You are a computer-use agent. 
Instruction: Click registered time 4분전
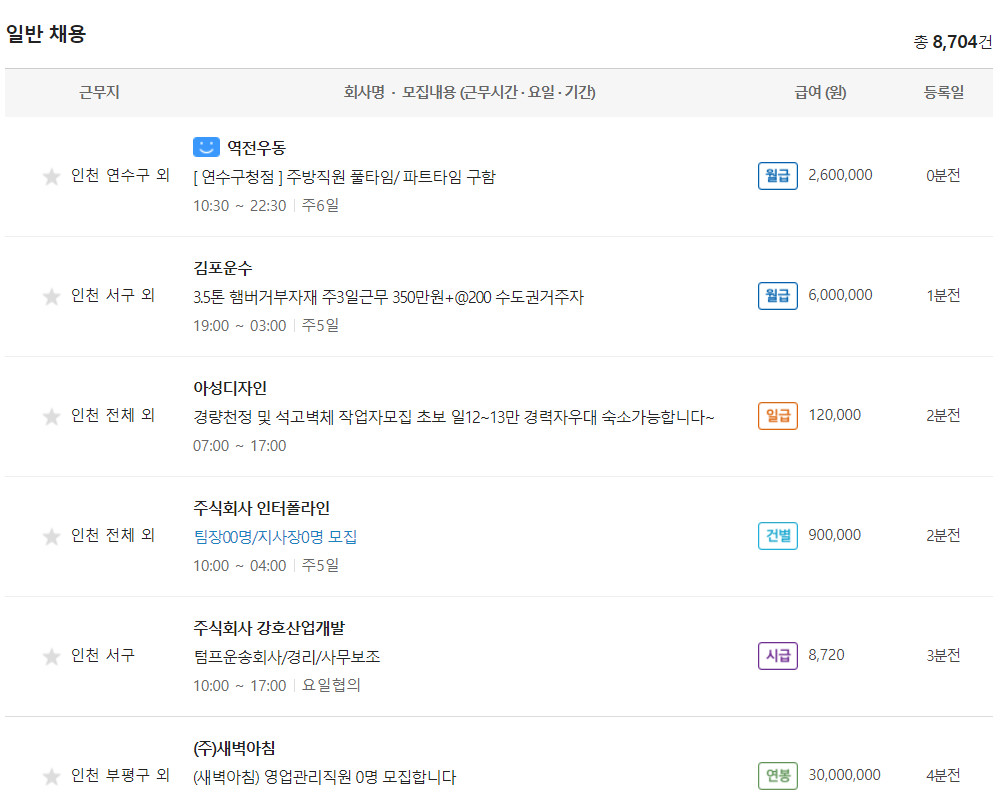coord(943,776)
